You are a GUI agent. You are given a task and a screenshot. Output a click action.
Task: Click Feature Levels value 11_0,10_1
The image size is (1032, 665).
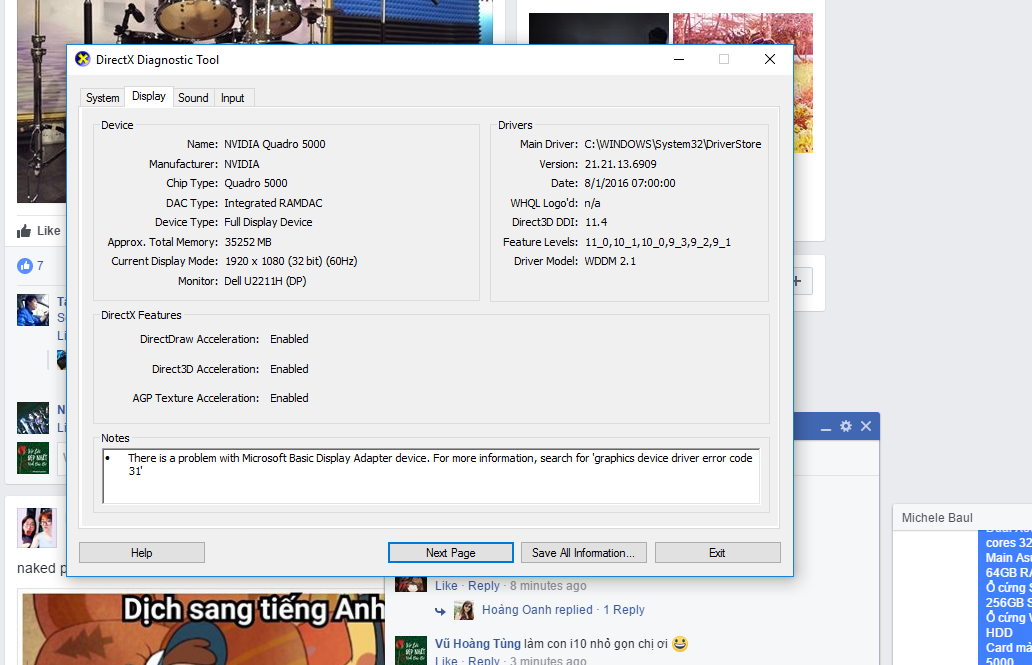pyautogui.click(x=658, y=242)
